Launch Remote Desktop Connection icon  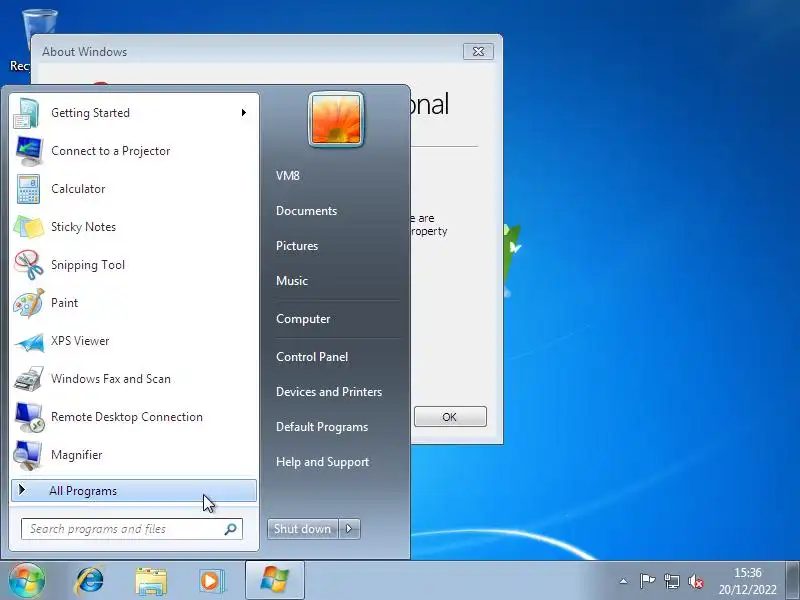pyautogui.click(x=29, y=417)
